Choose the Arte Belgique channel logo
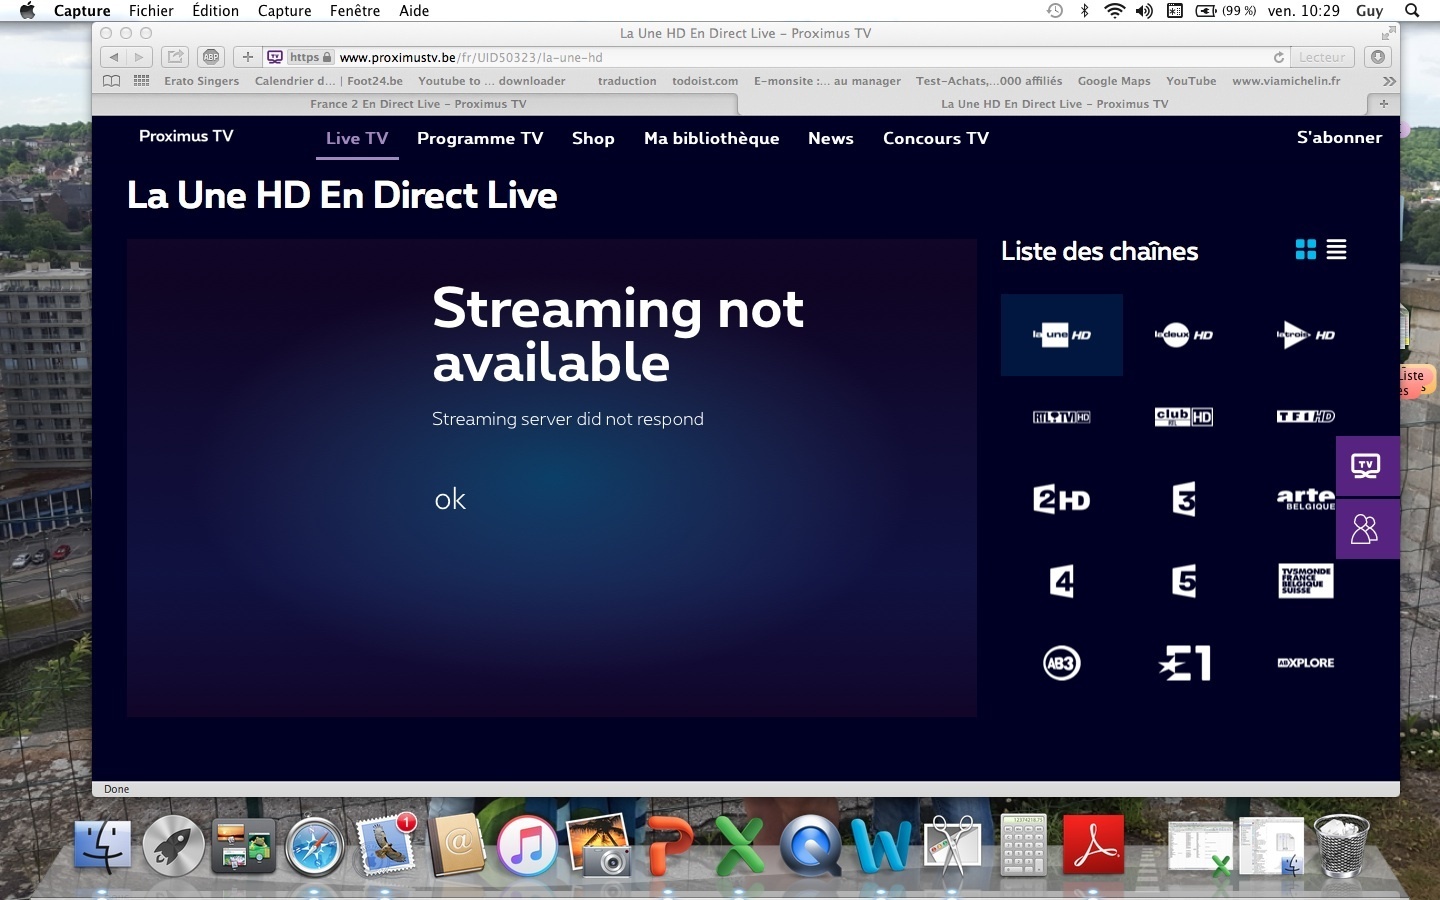The width and height of the screenshot is (1440, 900). pyautogui.click(x=1306, y=499)
